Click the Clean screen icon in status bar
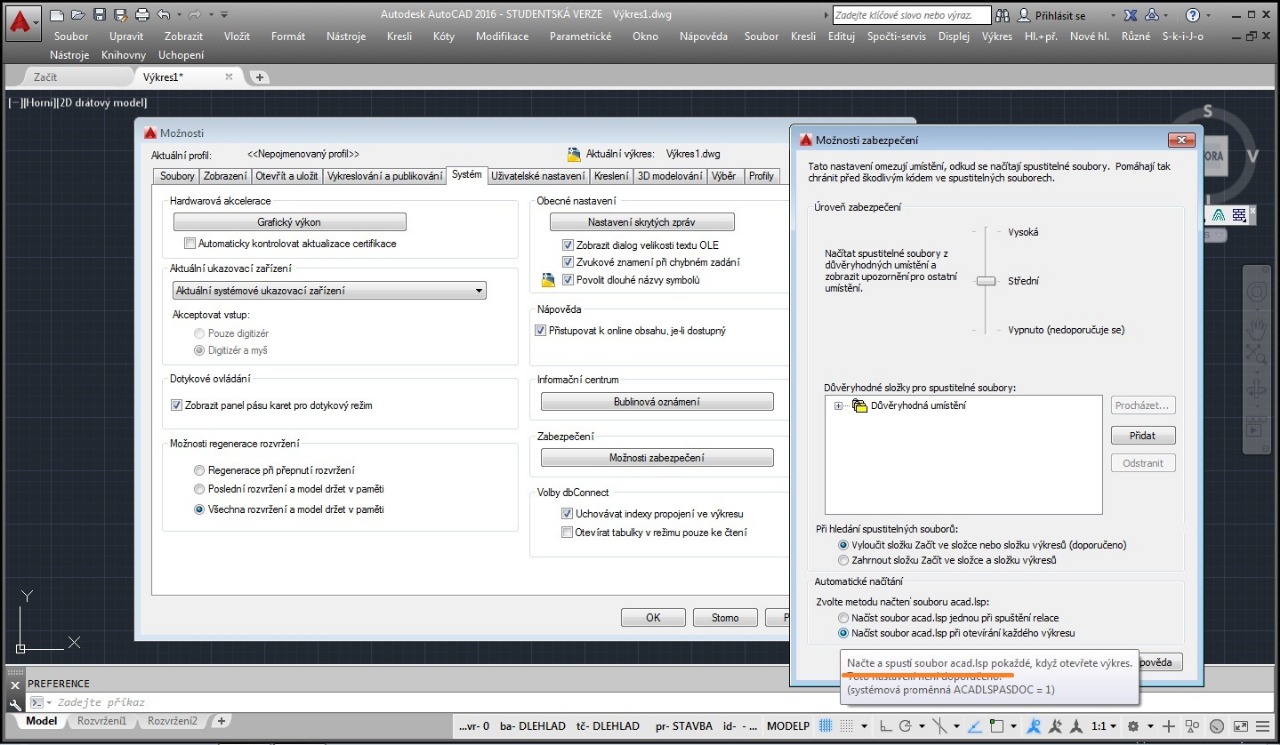Screen dimensions: 1280x745 [x=1241, y=726]
